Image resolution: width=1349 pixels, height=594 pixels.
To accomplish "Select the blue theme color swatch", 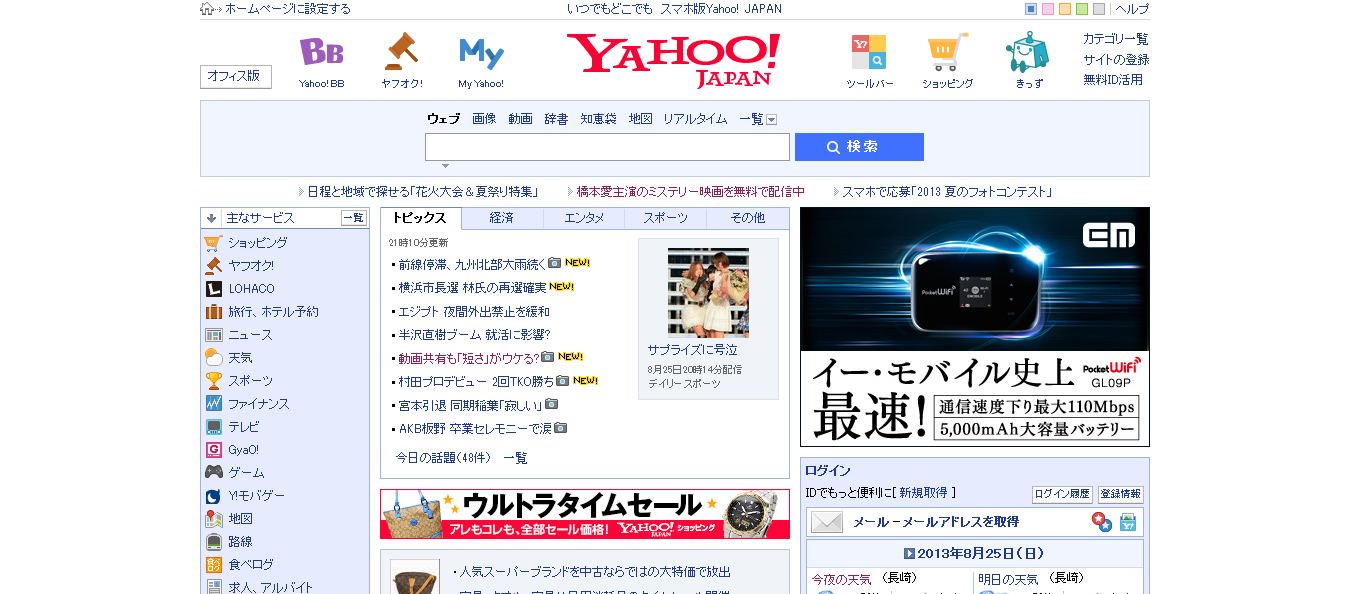I will click(x=1031, y=9).
